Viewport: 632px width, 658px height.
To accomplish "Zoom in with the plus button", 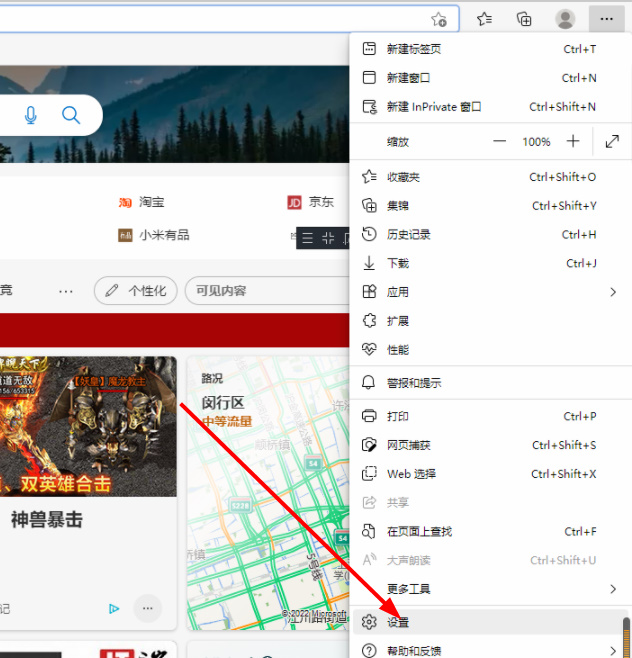I will click(572, 141).
